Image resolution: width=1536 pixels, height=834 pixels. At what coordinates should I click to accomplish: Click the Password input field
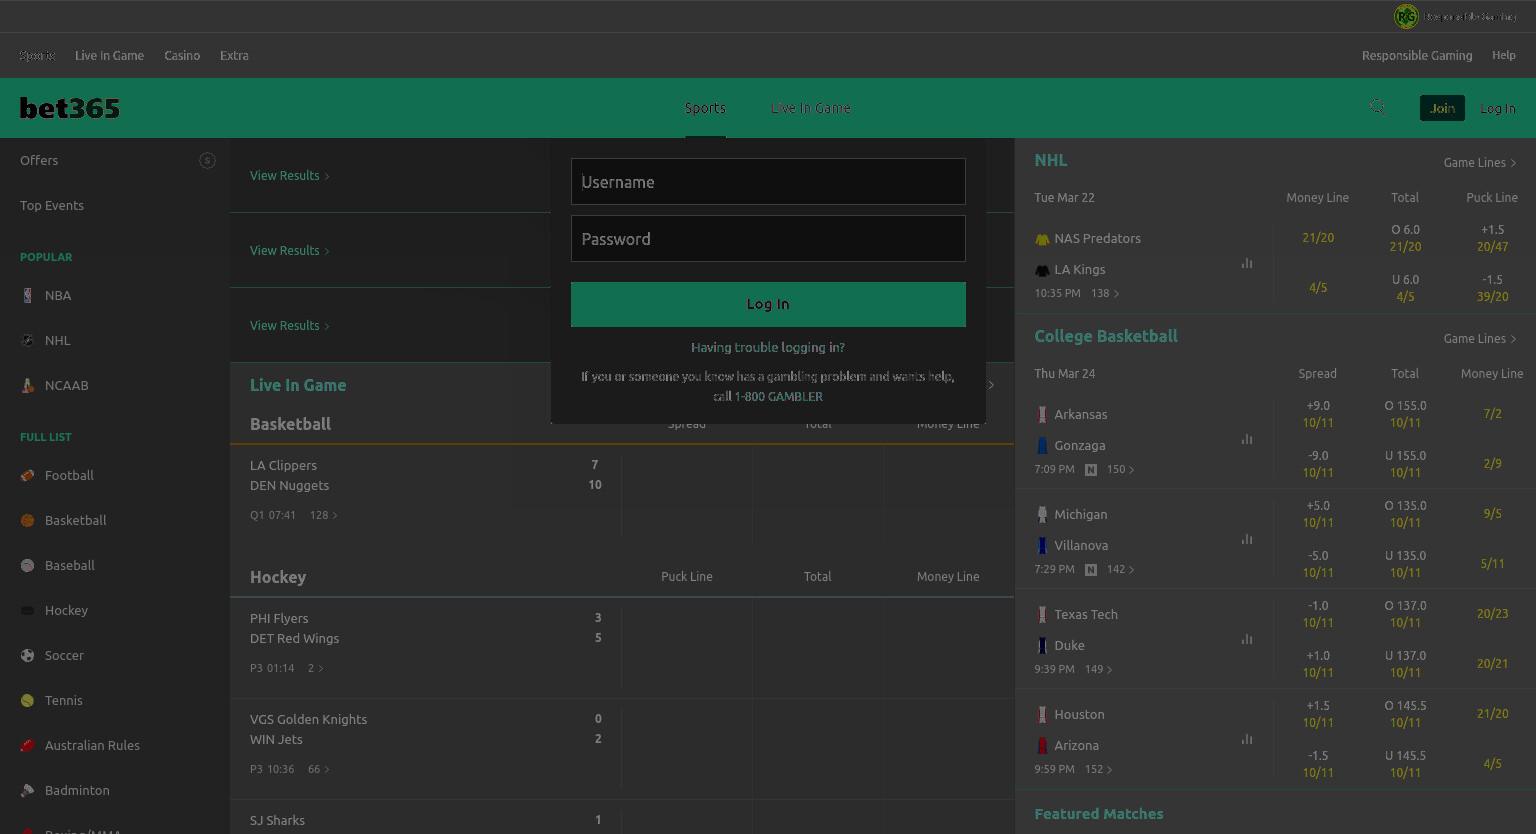(x=768, y=239)
